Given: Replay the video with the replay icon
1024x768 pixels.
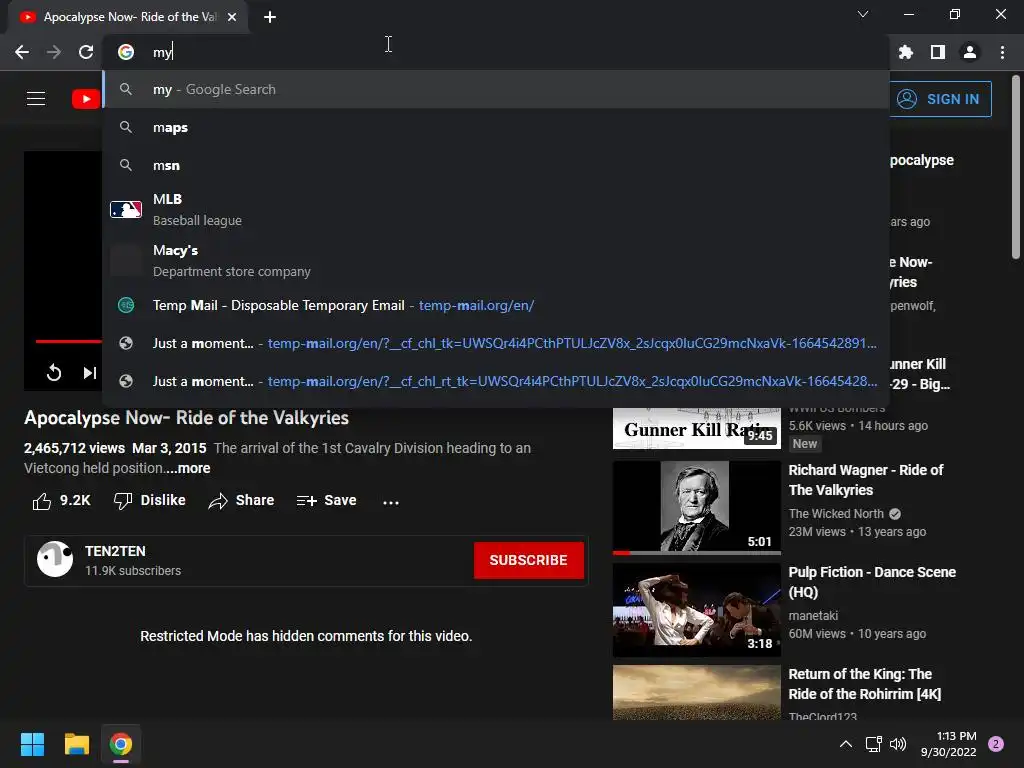Looking at the screenshot, I should pos(54,373).
